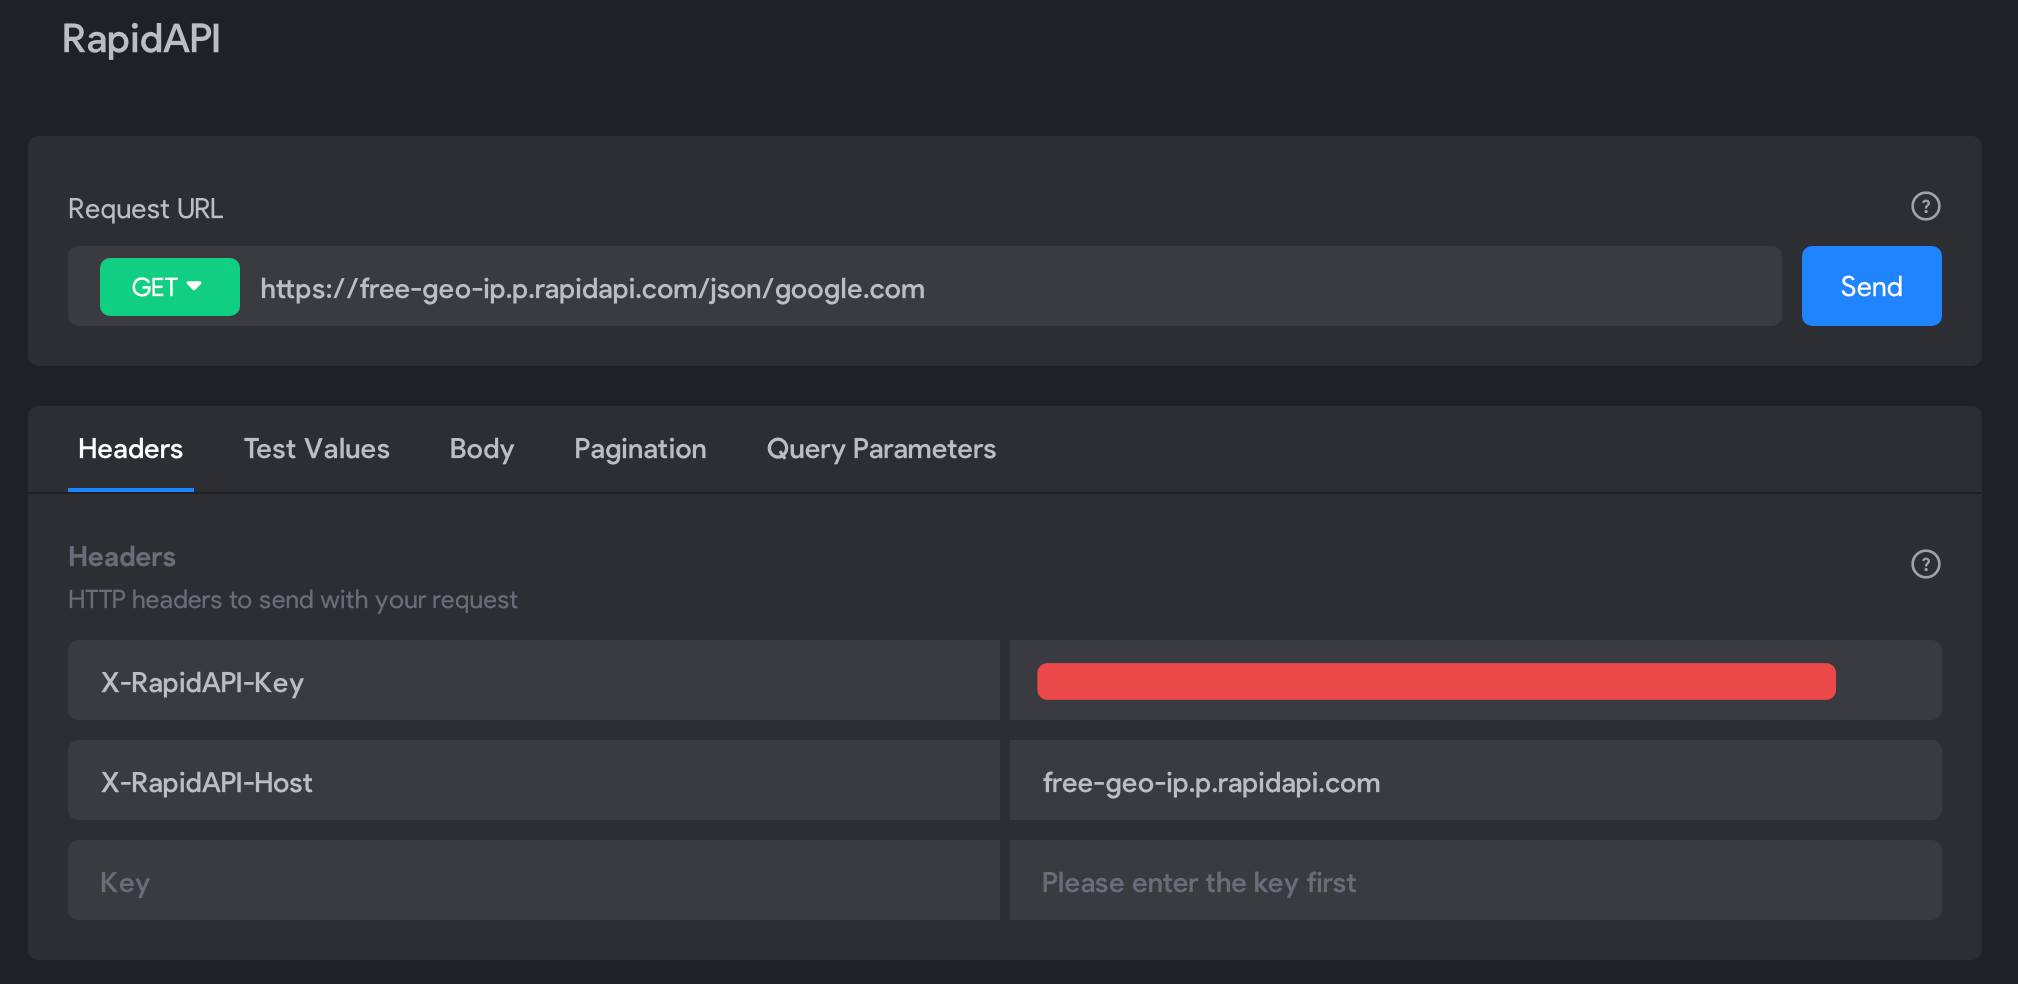
Task: Switch to the Test Values tab
Action: [316, 449]
